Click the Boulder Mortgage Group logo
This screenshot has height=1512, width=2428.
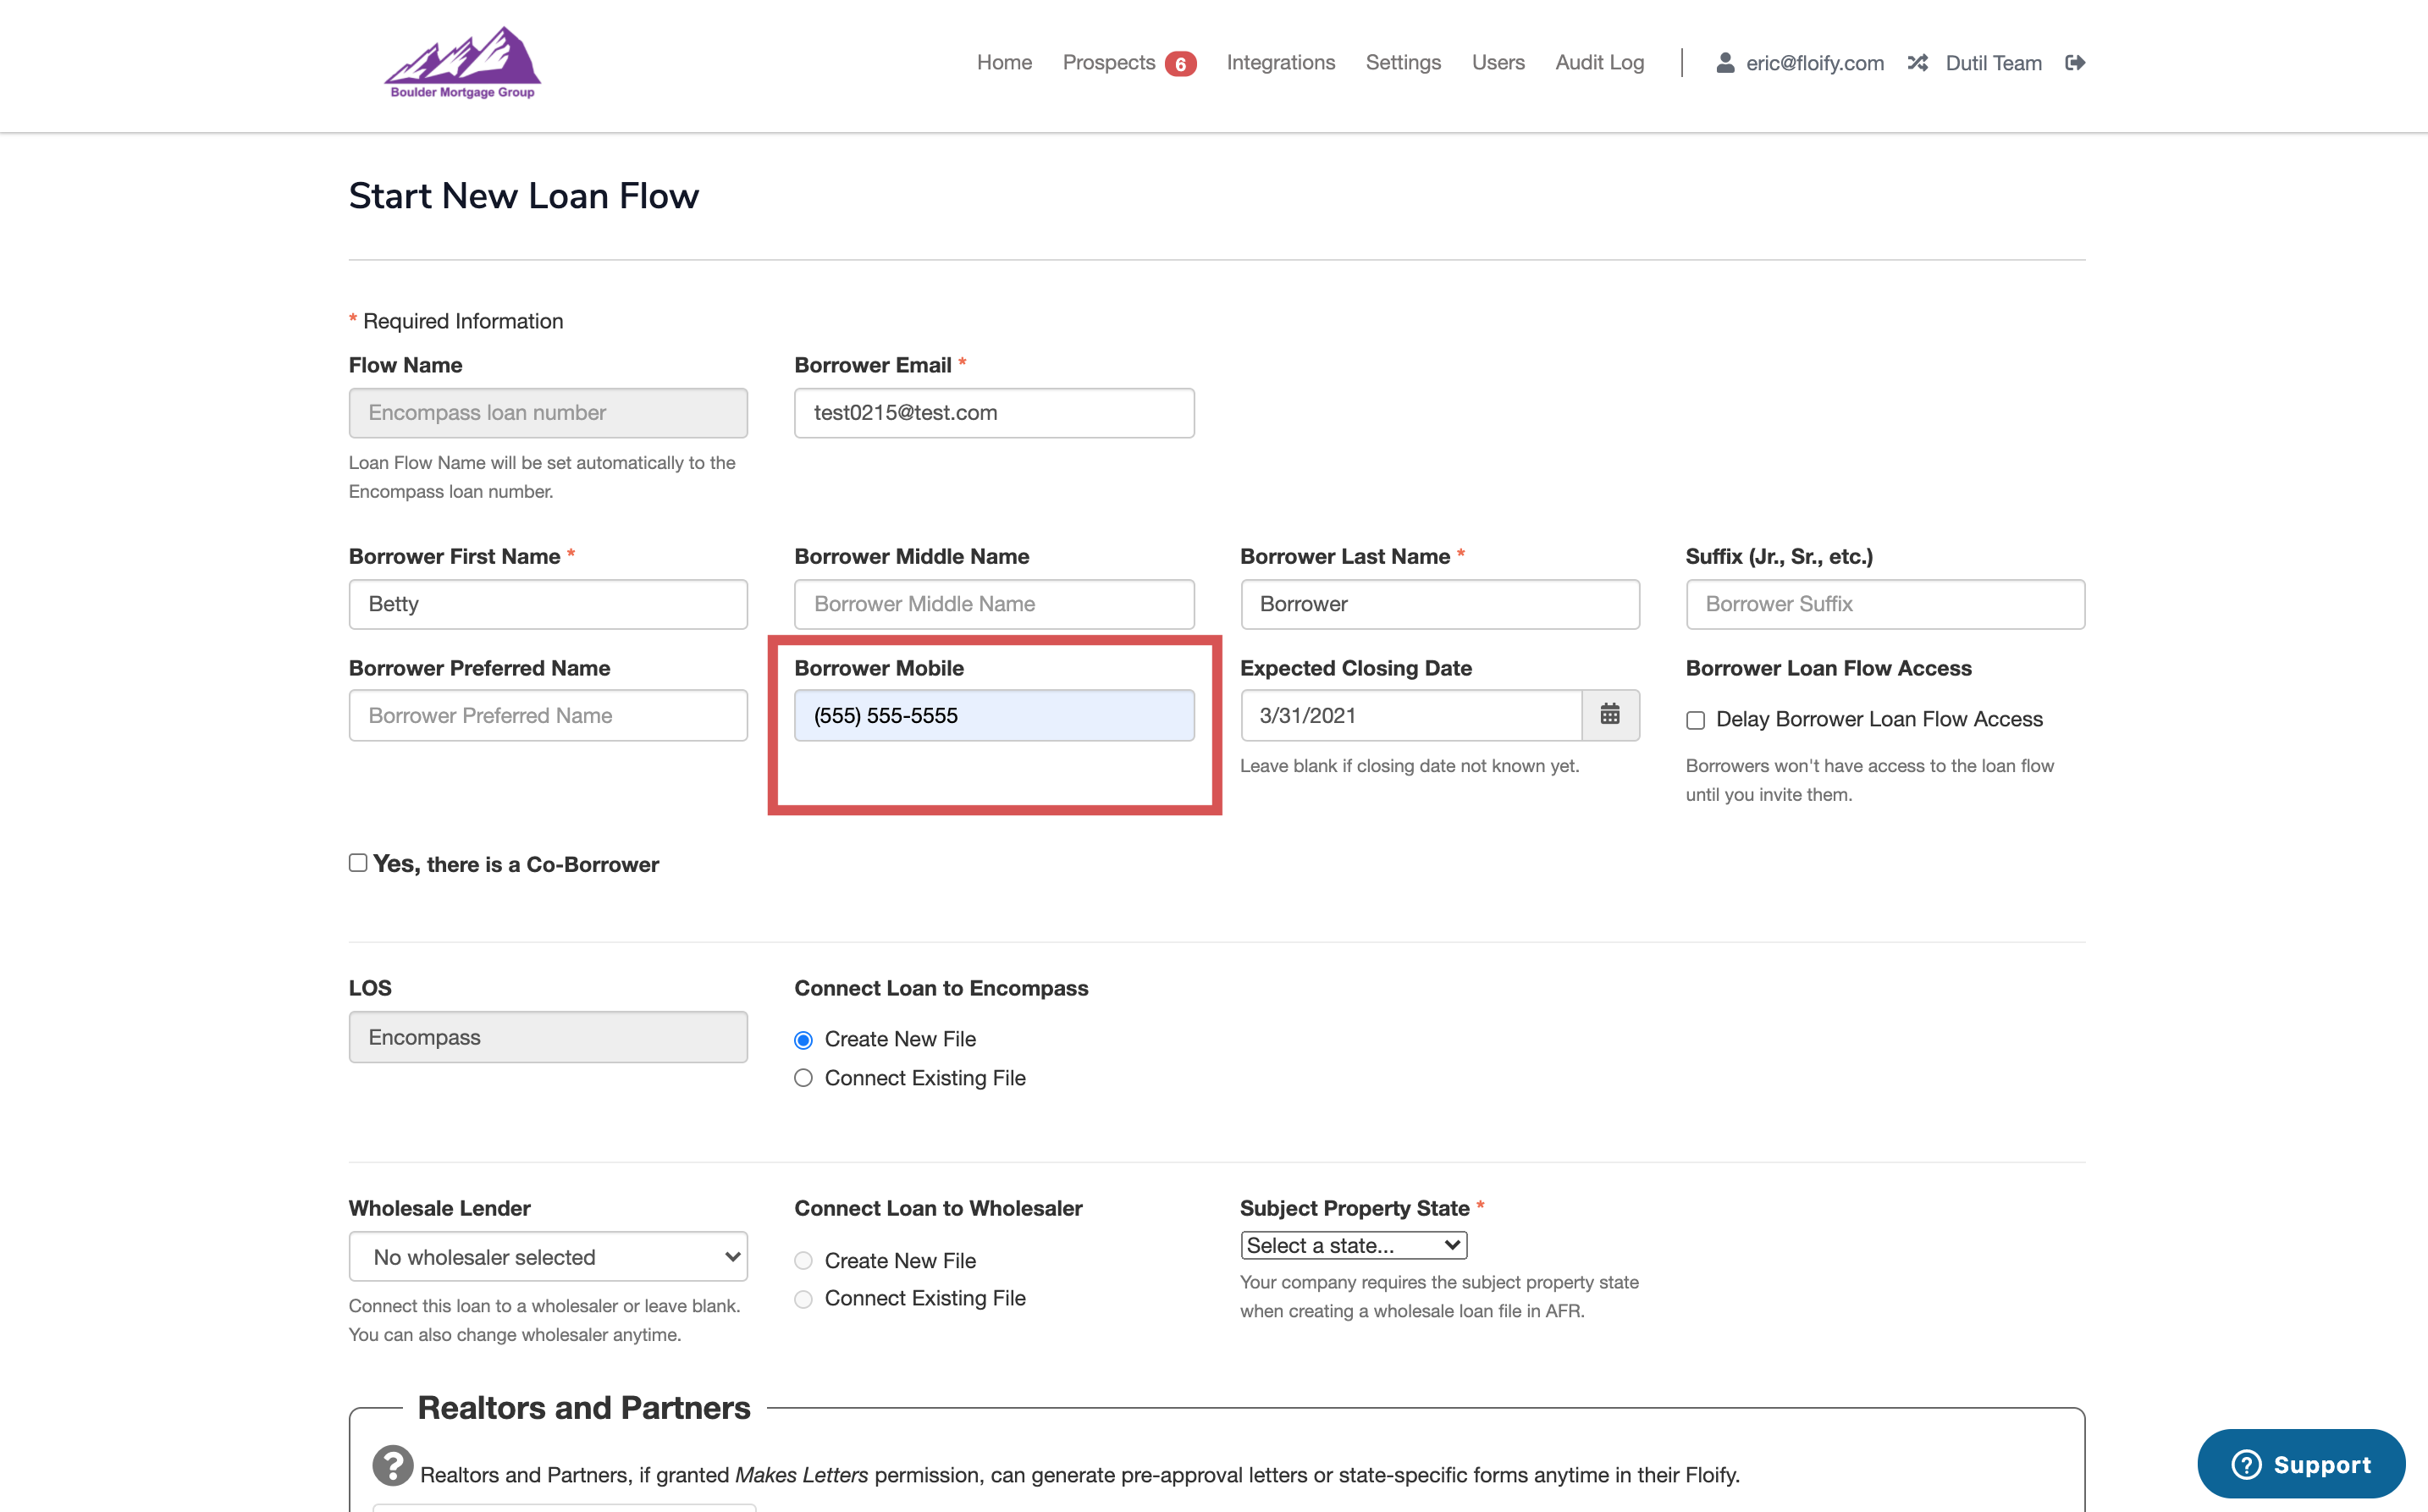[x=462, y=62]
